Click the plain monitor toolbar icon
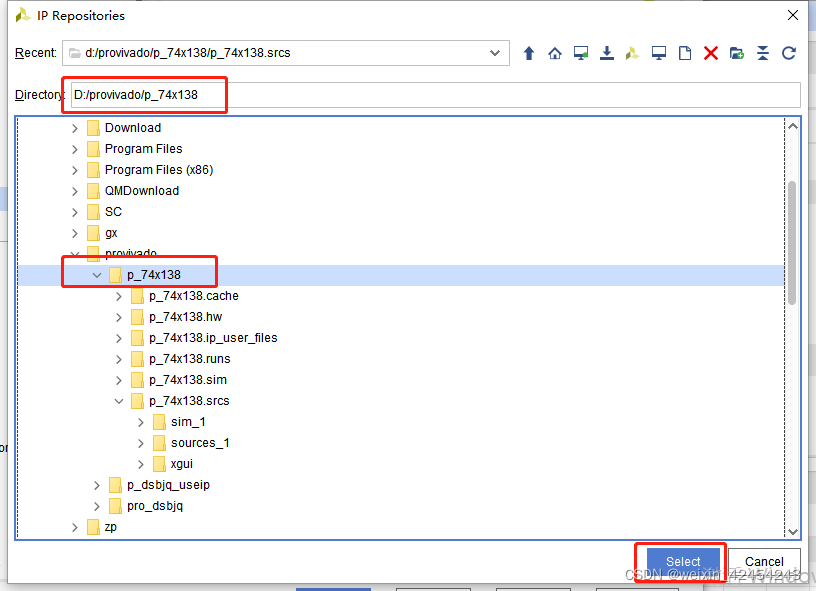This screenshot has height=591, width=816. tap(659, 53)
